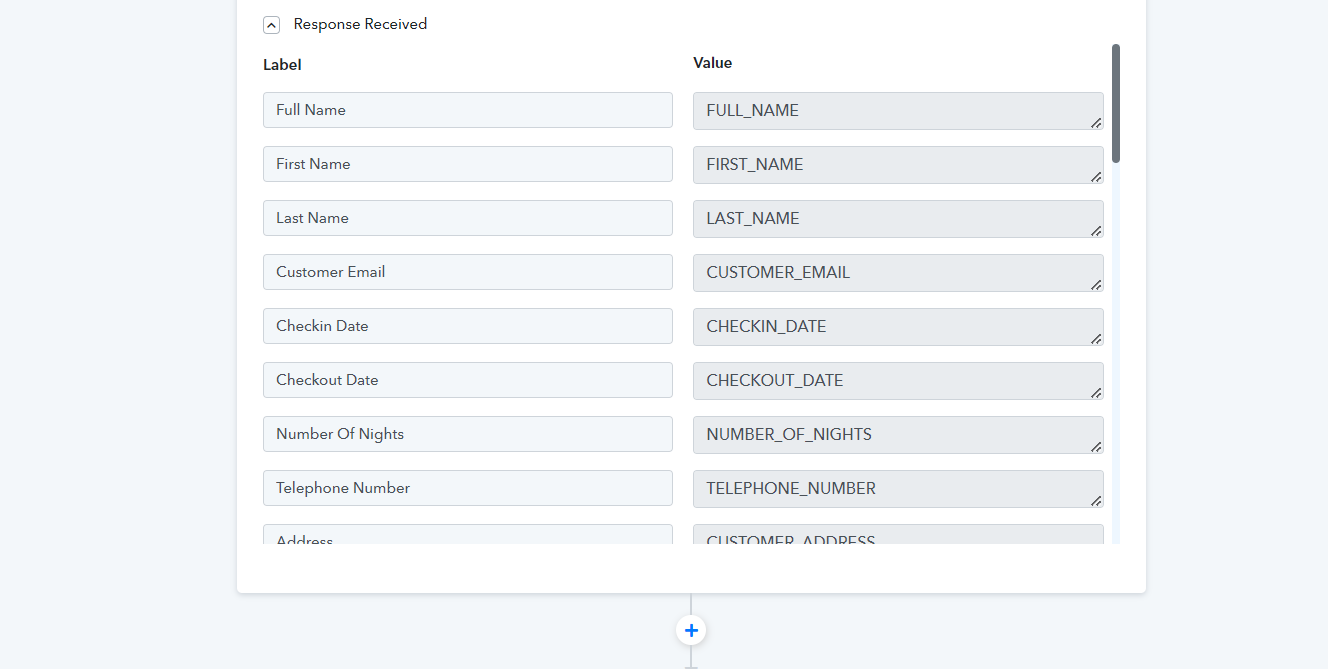Click the Address label field
This screenshot has width=1328, height=669.
(x=467, y=535)
